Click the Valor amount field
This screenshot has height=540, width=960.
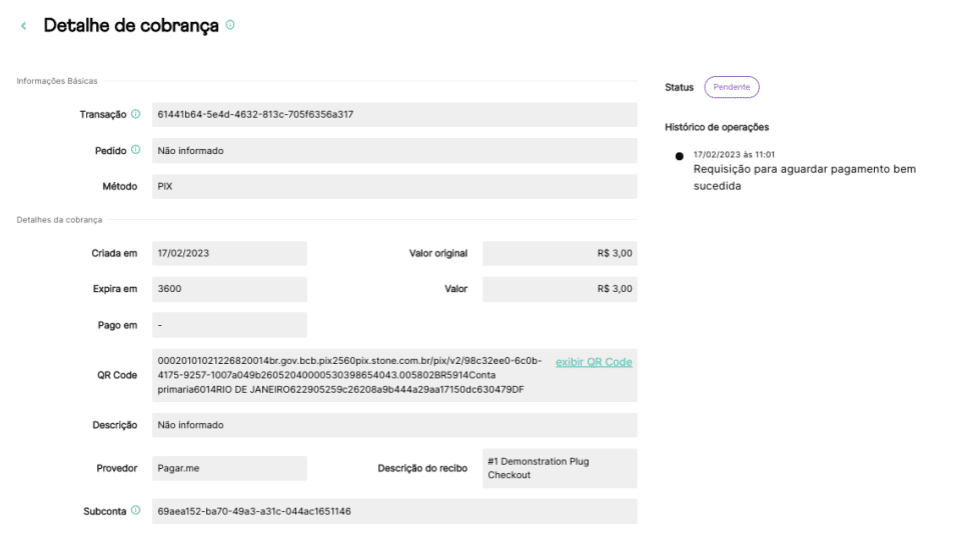559,289
